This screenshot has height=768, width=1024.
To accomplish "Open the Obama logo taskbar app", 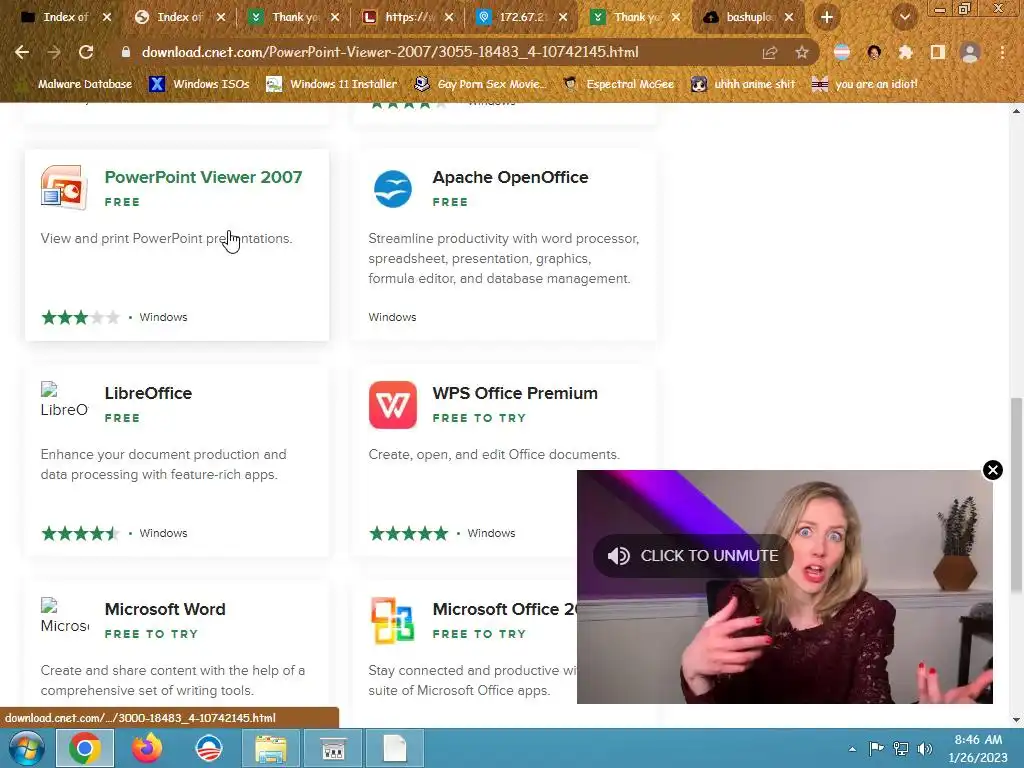I will 209,748.
